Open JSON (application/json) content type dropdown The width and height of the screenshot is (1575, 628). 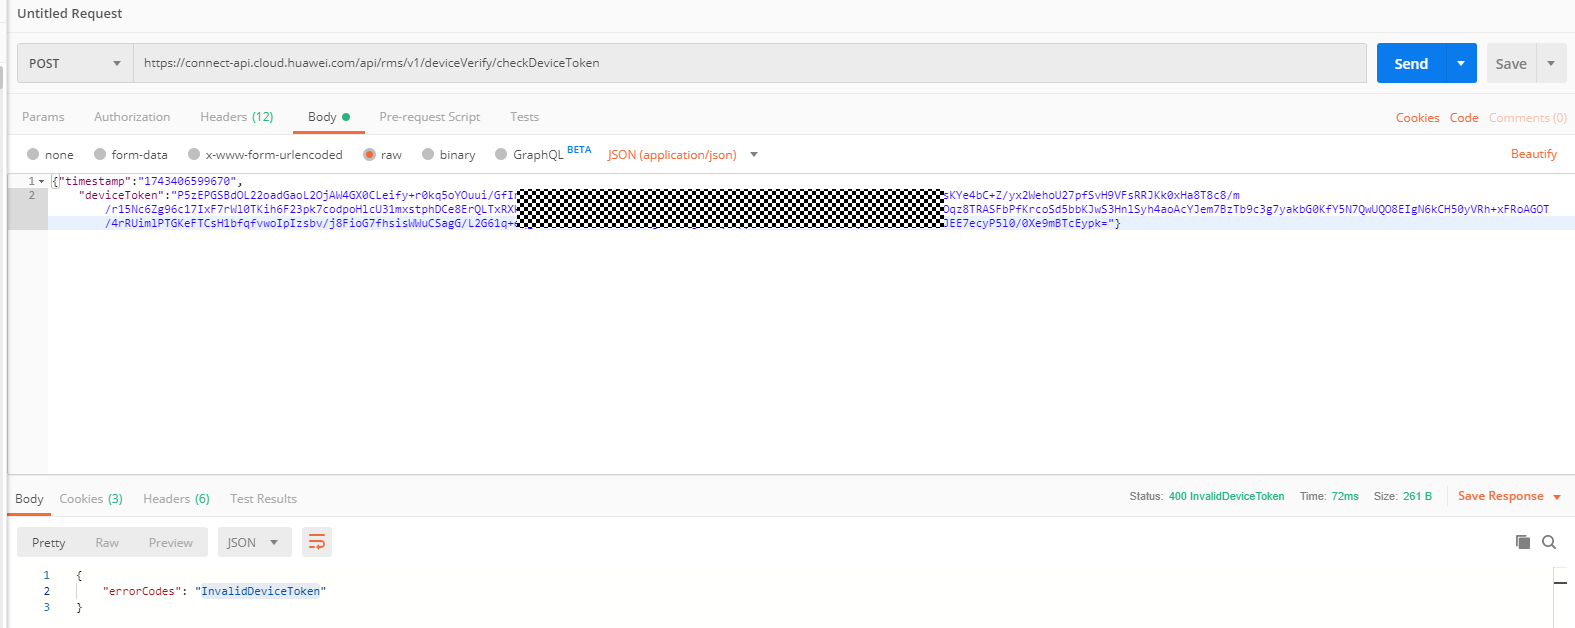pos(683,155)
